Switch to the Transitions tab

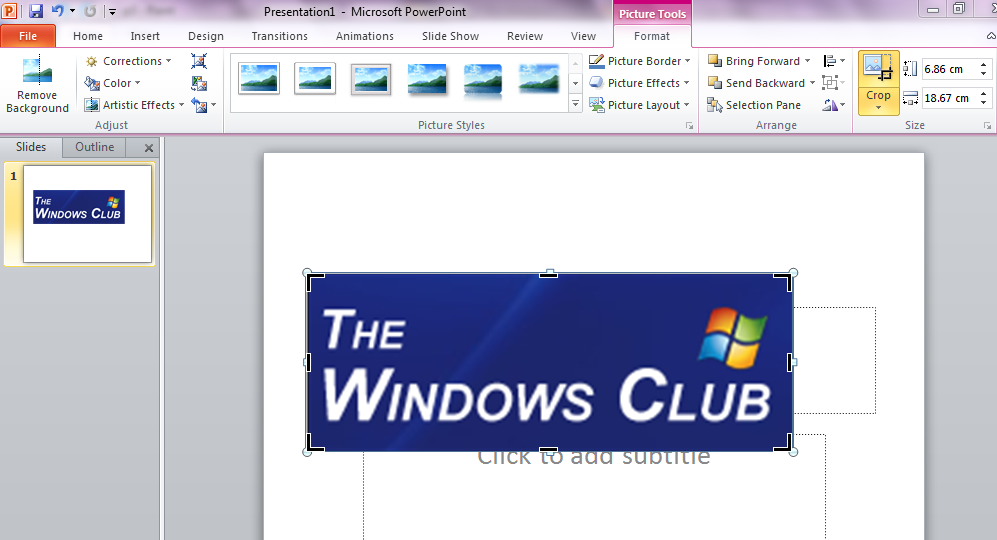point(279,36)
